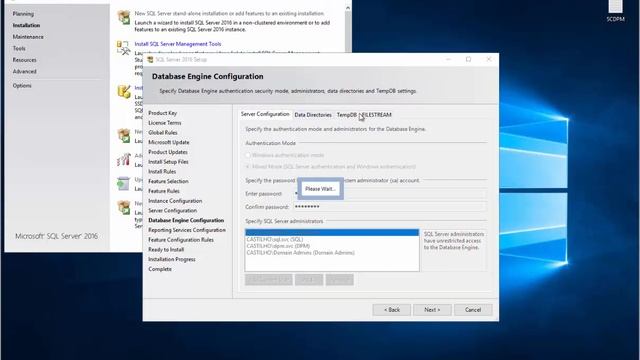
Task: Click the Reporting Services Configuration step
Action: tap(187, 230)
